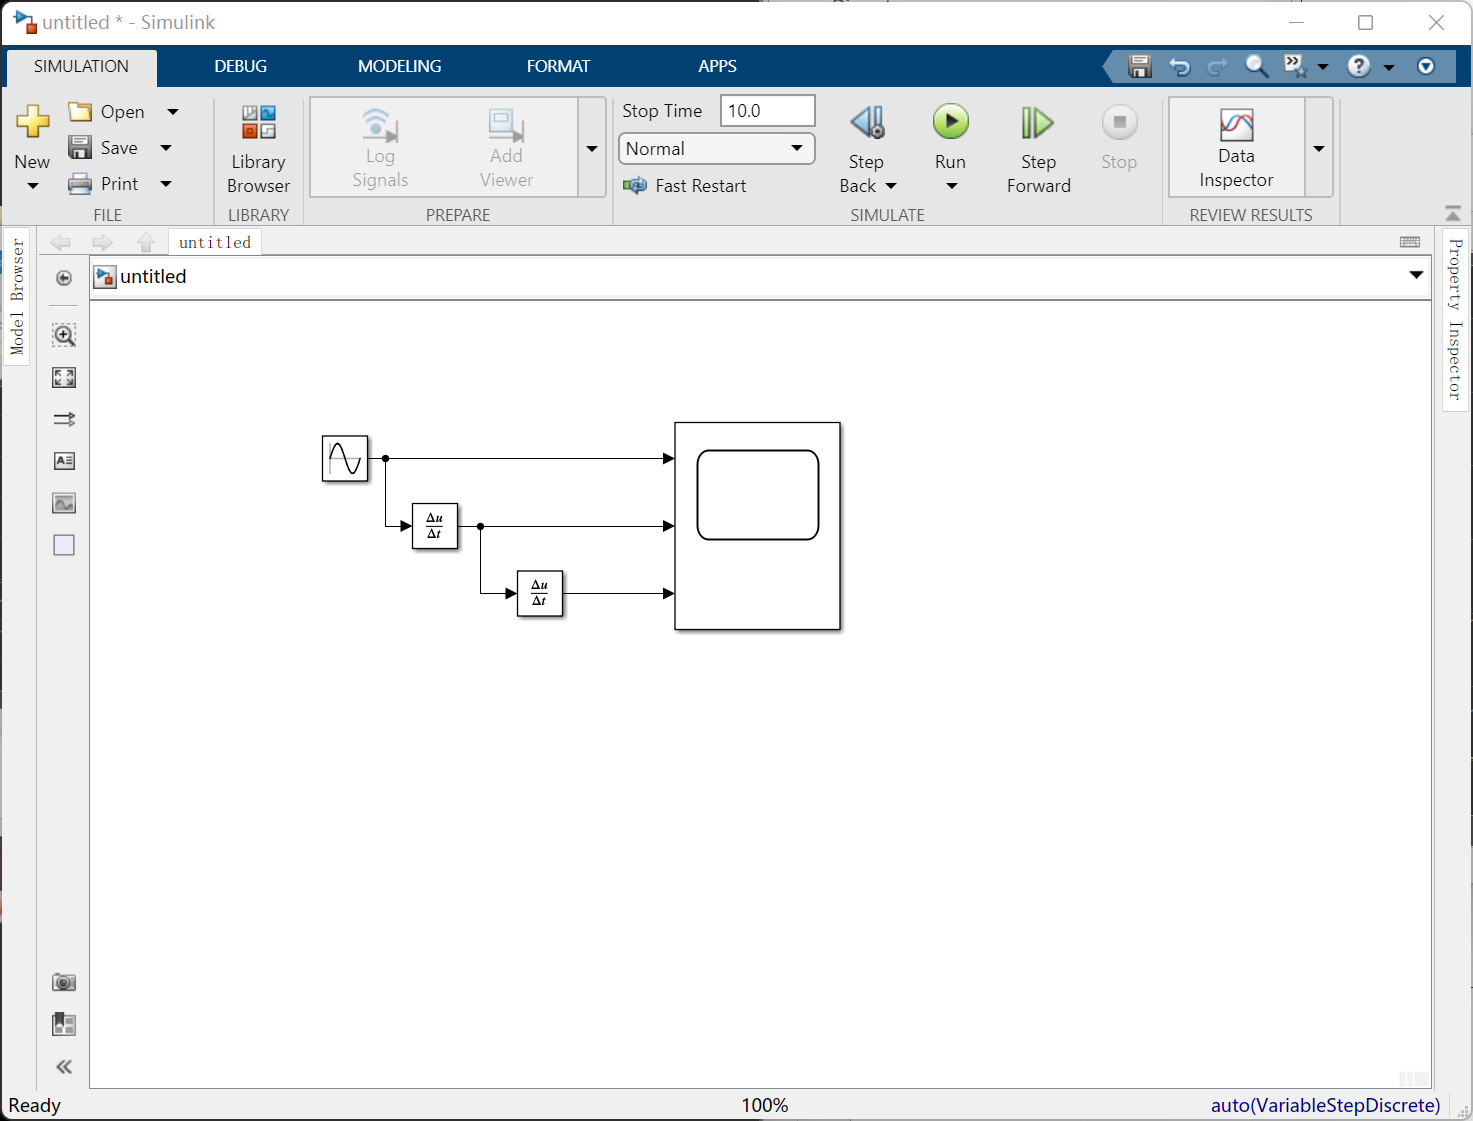
Task: Click the Log Signals button
Action: [380, 148]
